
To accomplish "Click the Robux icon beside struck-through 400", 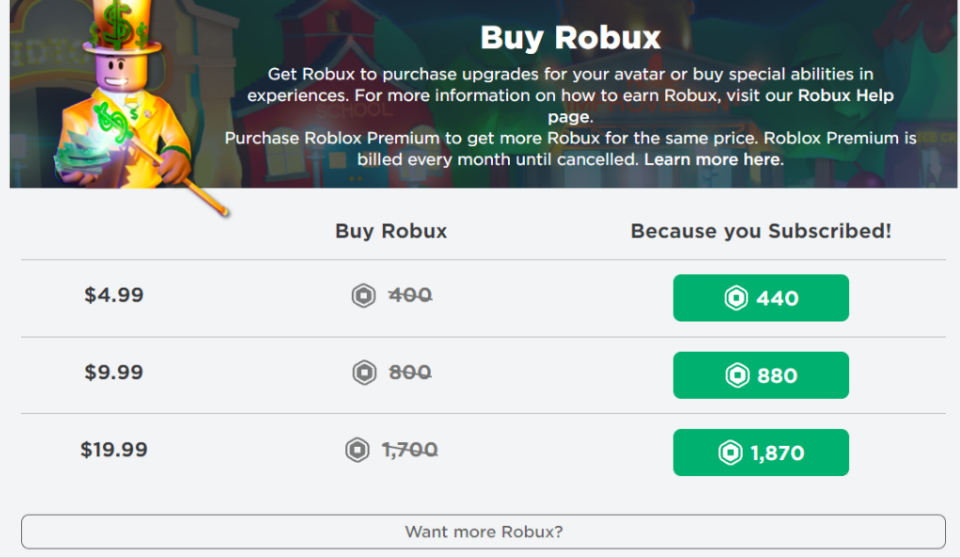I will click(363, 295).
